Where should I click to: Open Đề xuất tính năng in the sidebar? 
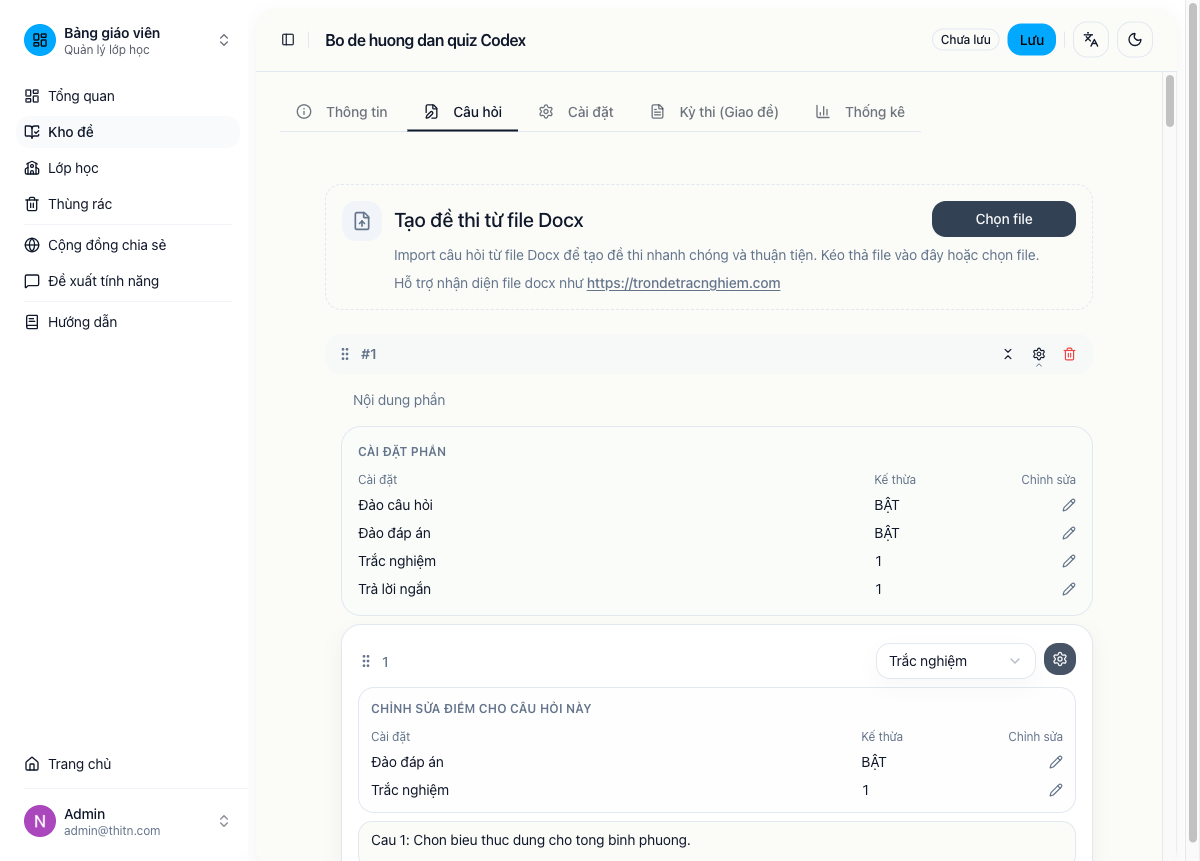tap(128, 281)
